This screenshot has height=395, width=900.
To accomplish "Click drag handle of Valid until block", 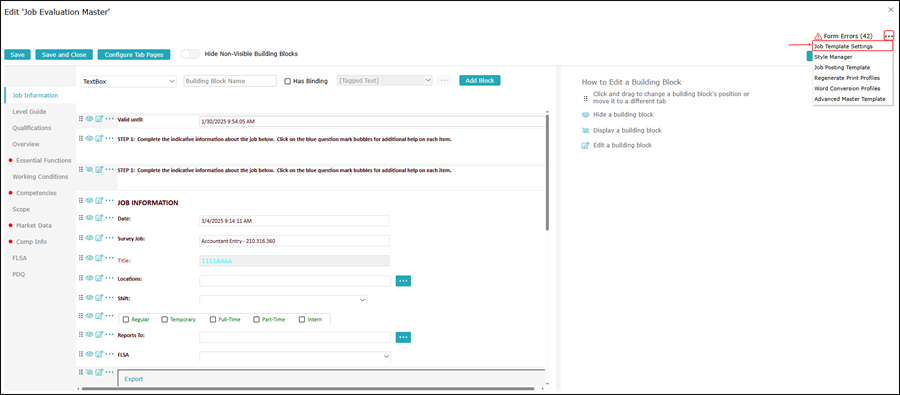I will [x=81, y=119].
